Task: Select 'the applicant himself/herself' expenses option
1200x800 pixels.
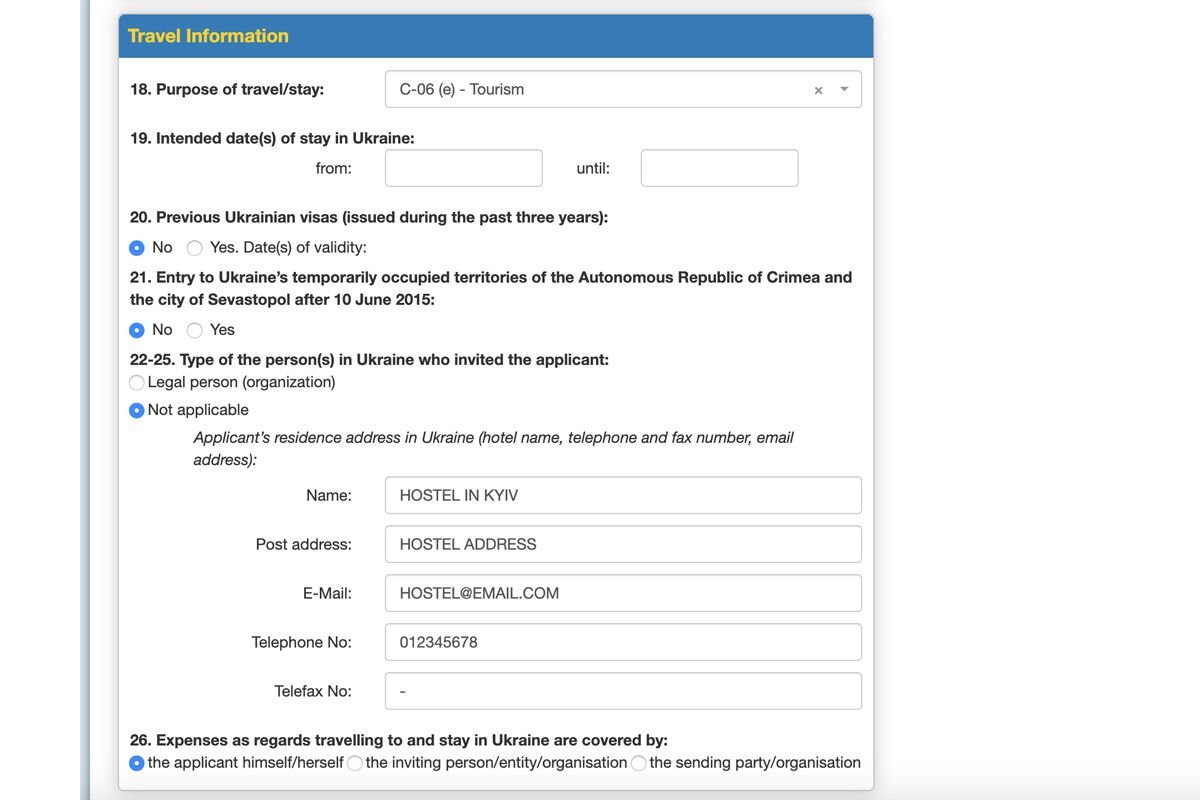Action: (137, 763)
